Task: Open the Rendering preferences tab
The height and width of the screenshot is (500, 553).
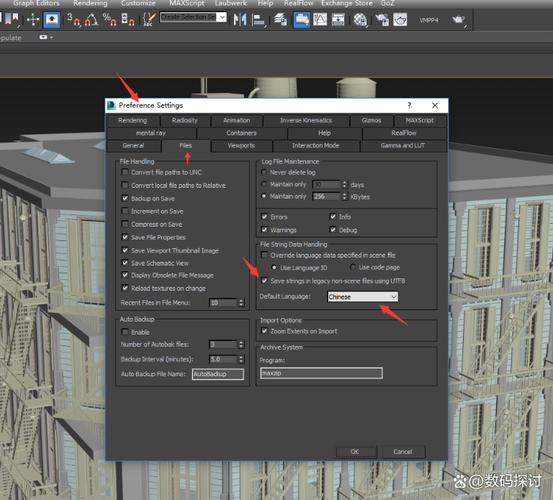Action: 133,121
